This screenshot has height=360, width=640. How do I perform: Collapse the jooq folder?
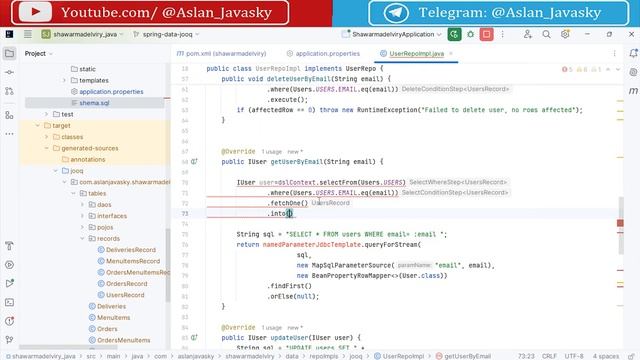pyautogui.click(x=55, y=171)
